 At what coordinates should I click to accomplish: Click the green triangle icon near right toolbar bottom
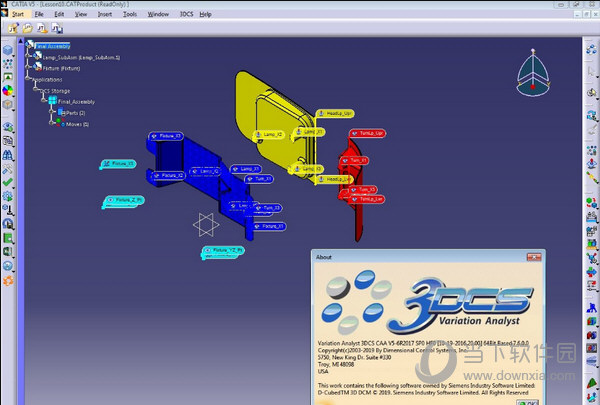tap(592, 382)
